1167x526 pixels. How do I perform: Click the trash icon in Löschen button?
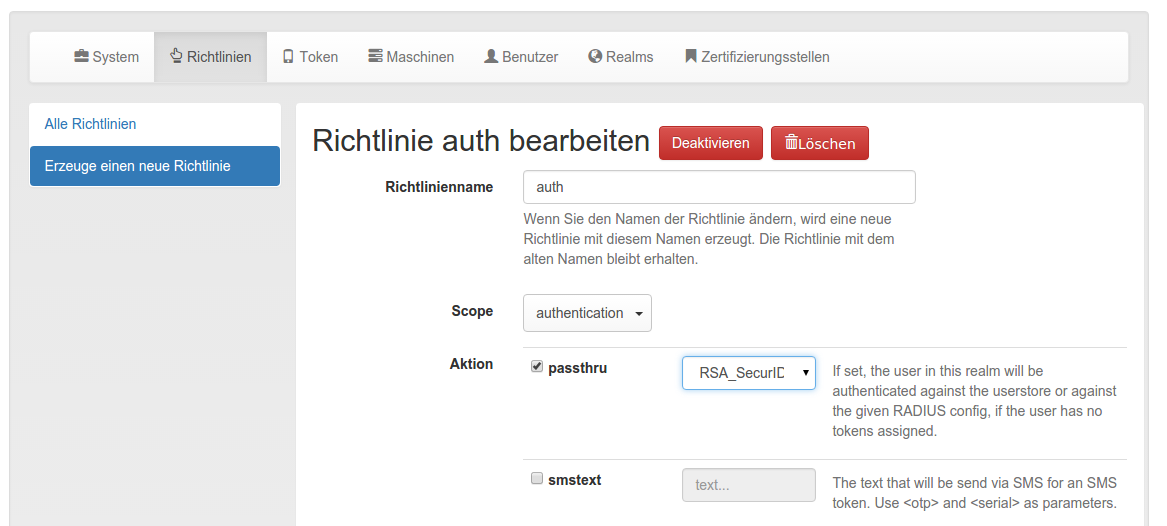coord(791,143)
